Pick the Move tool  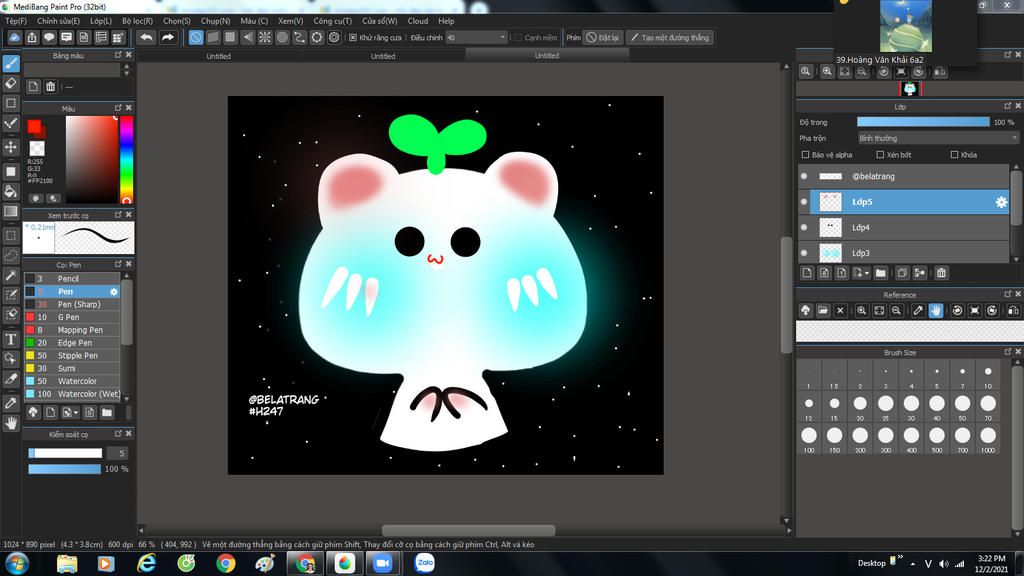11,147
